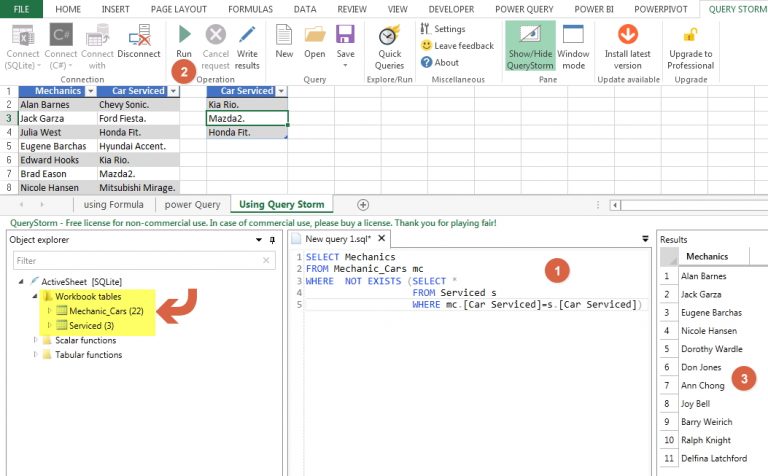Expand Scalar functions folder
The width and height of the screenshot is (768, 476).
click(x=35, y=340)
